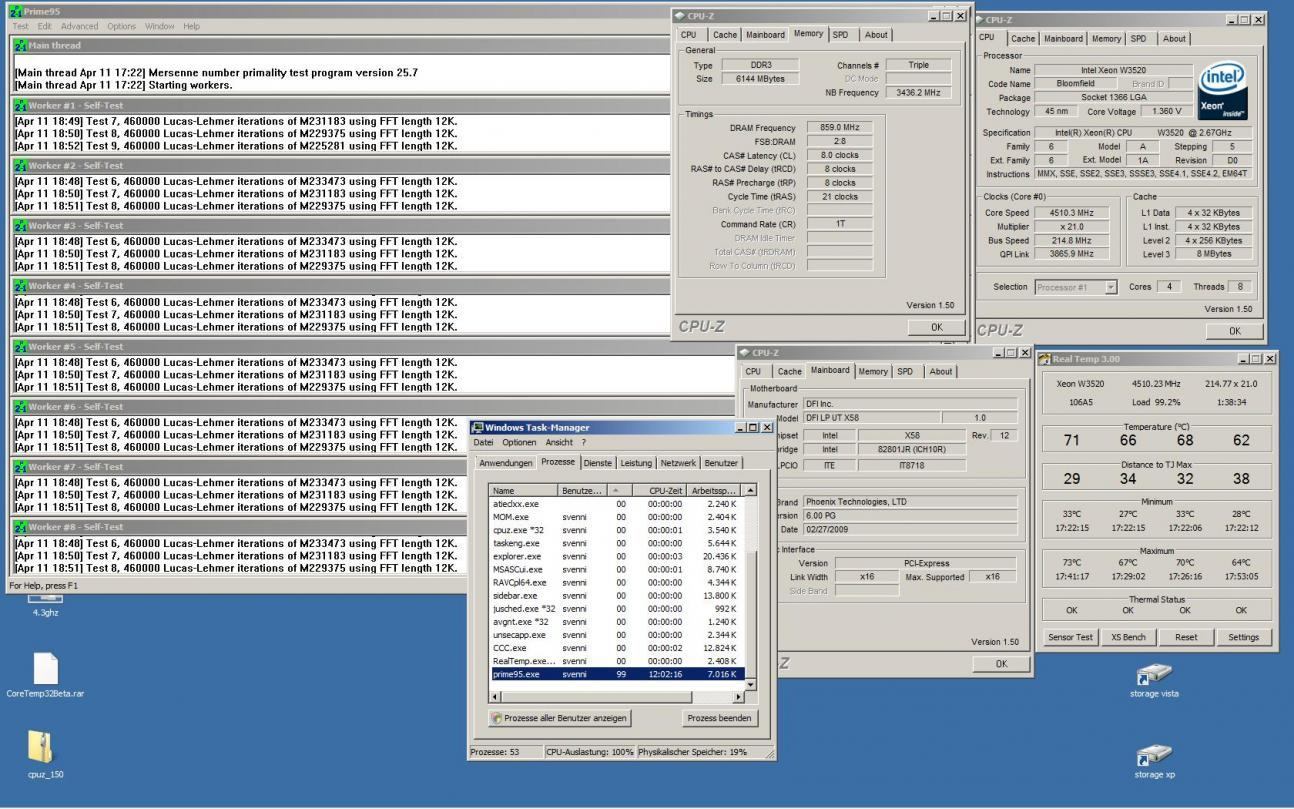This screenshot has width=1294, height=809.
Task: Click the Worker #3 Self-Test window icon
Action: 21,226
